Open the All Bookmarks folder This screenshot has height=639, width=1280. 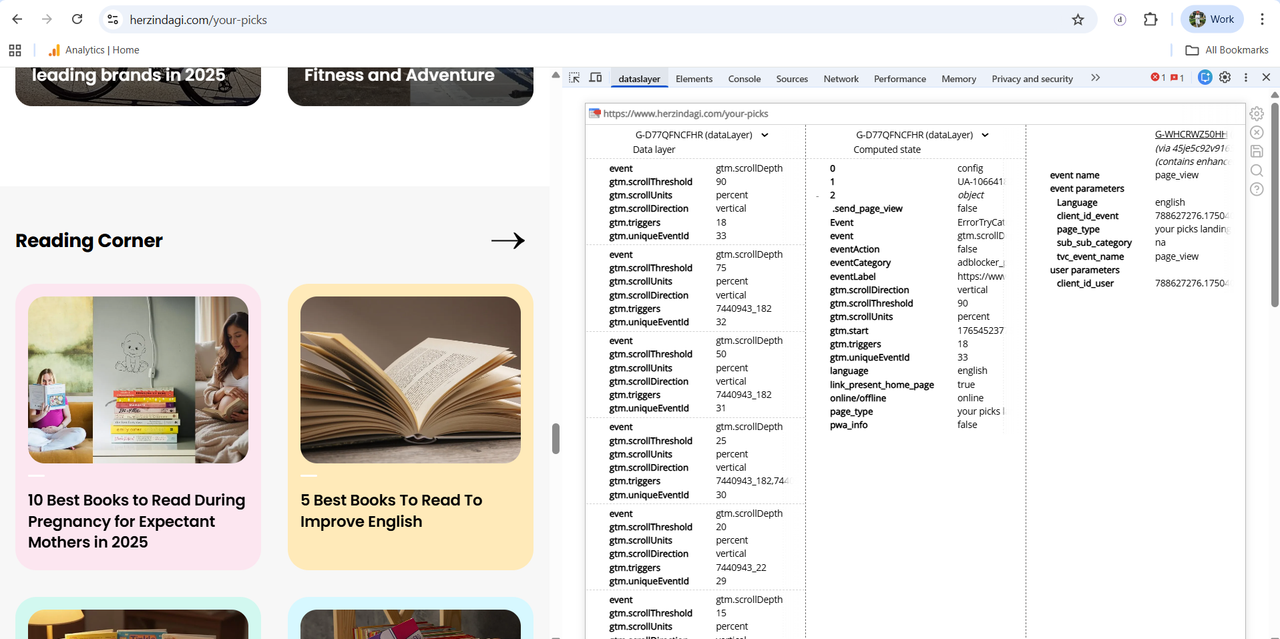[1227, 50]
